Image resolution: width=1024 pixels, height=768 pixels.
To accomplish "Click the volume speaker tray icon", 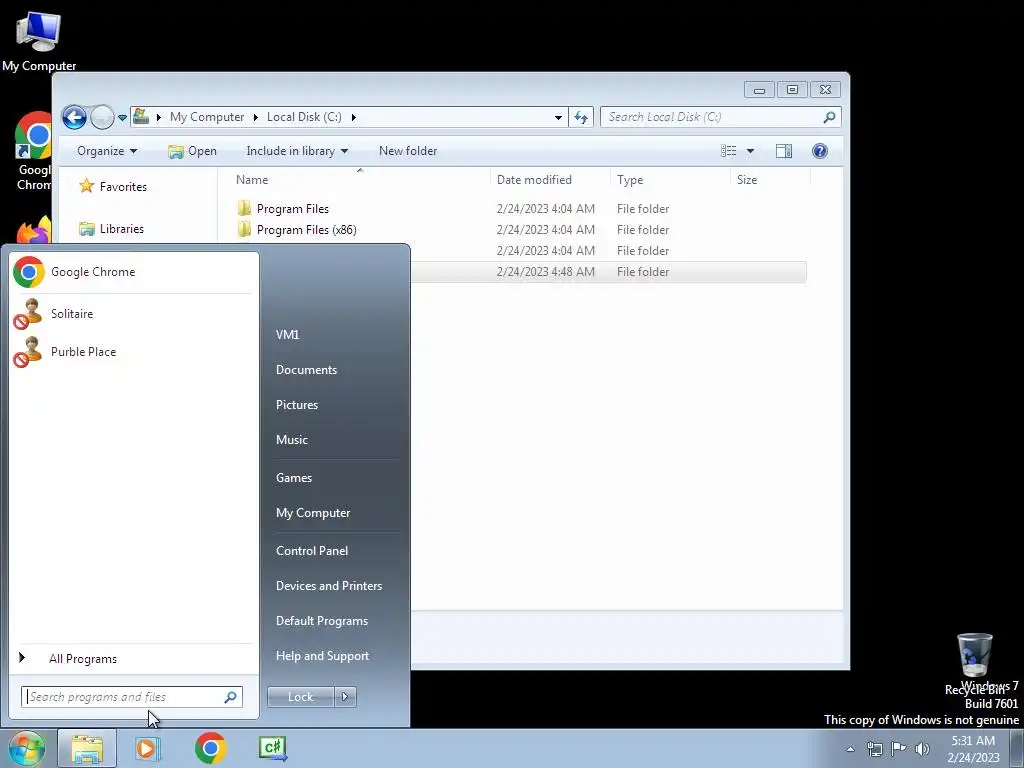I will tap(923, 749).
